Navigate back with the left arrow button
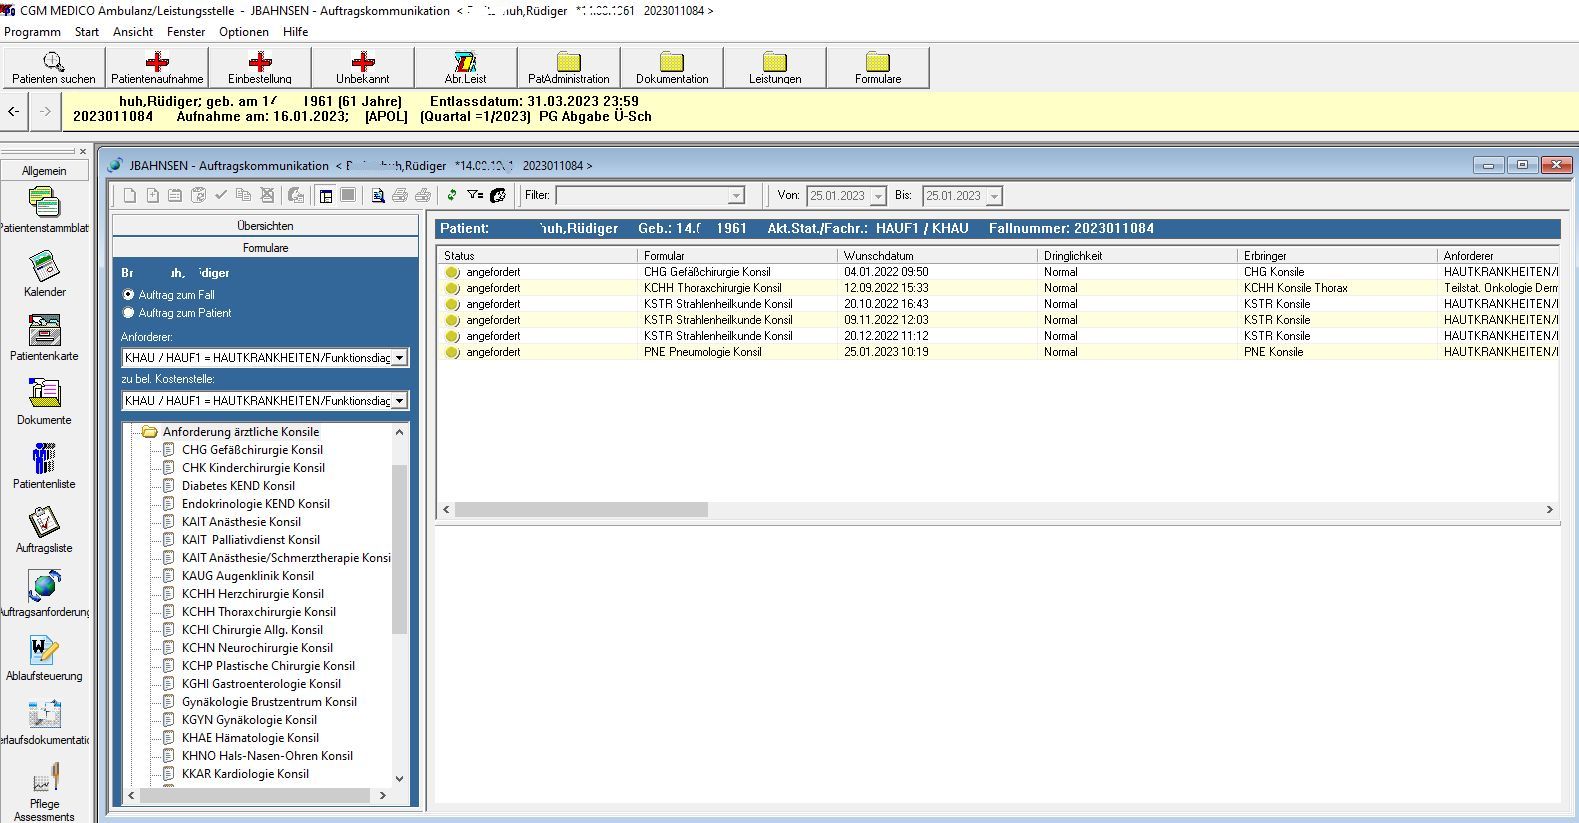Viewport: 1579px width, 823px height. (x=13, y=112)
